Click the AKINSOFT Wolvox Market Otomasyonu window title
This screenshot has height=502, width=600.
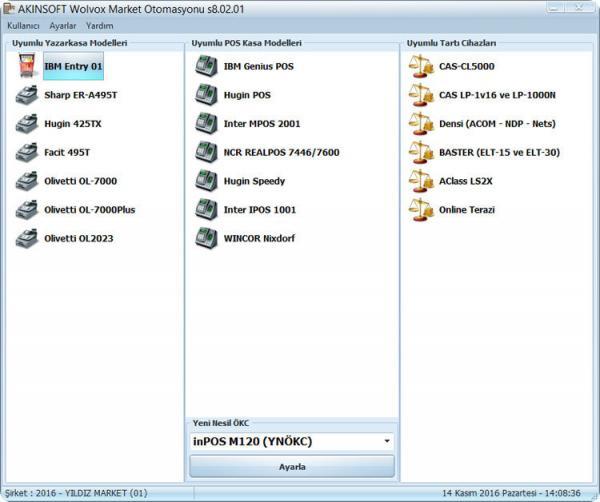tap(131, 9)
